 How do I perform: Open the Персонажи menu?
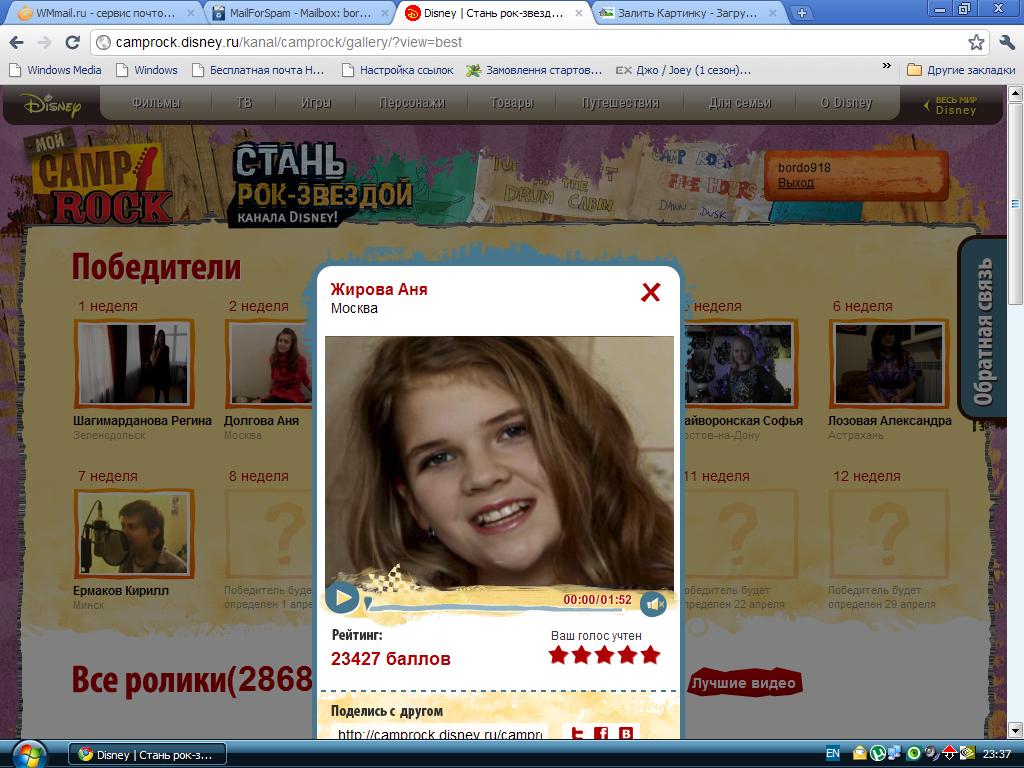pyautogui.click(x=412, y=103)
